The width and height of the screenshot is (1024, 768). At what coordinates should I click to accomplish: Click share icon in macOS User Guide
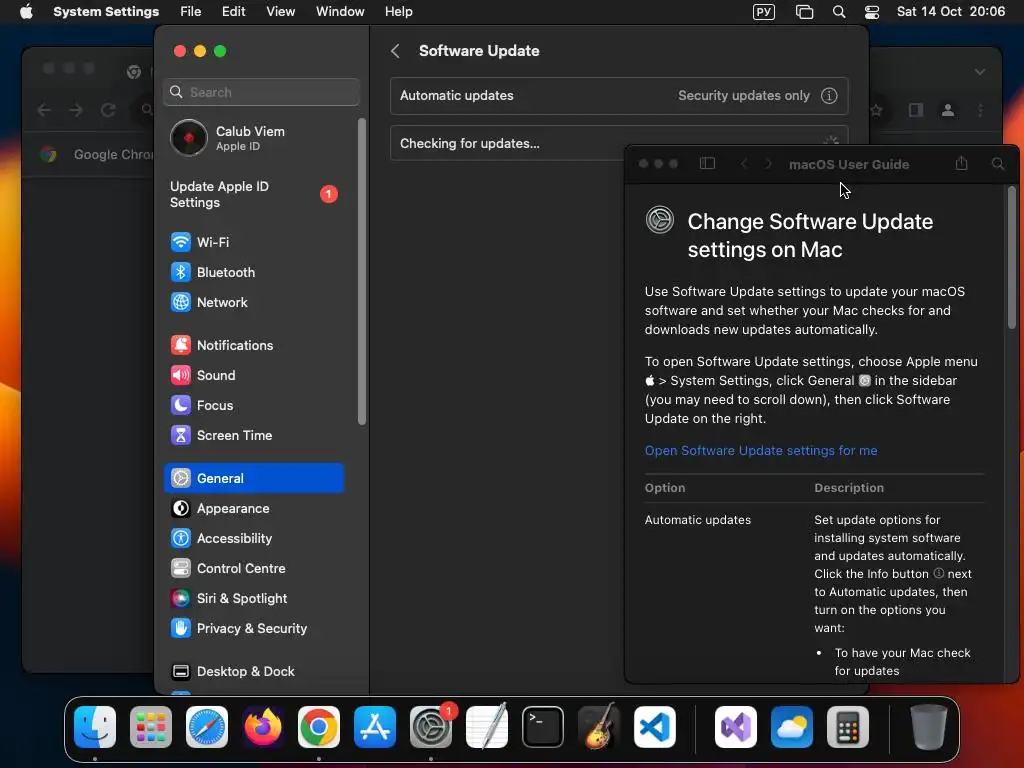[x=961, y=163]
